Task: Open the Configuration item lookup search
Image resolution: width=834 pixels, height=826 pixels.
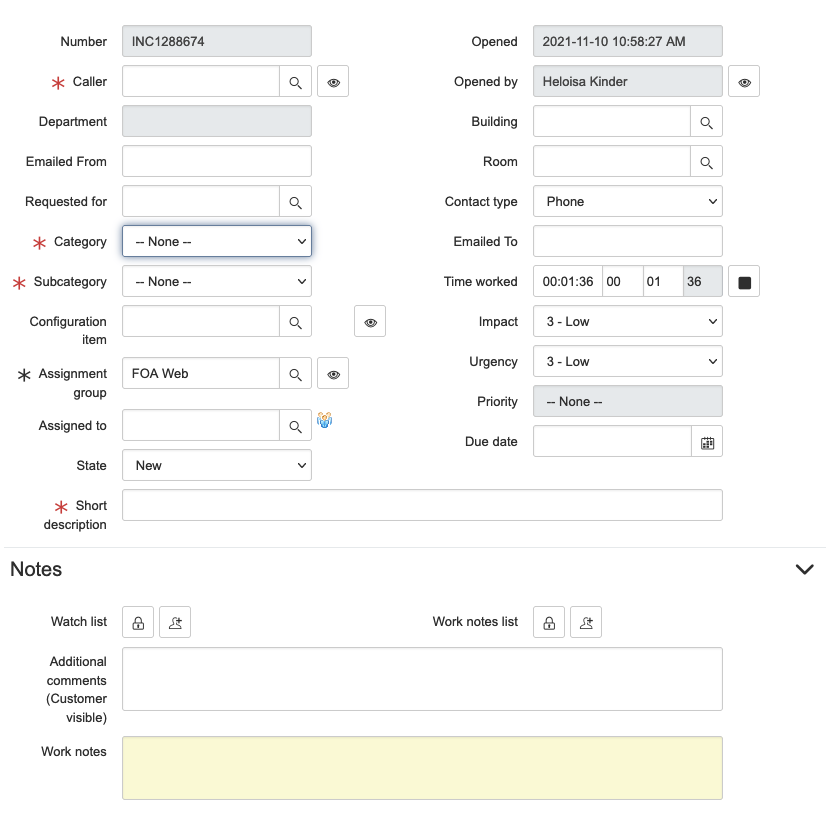Action: [295, 322]
